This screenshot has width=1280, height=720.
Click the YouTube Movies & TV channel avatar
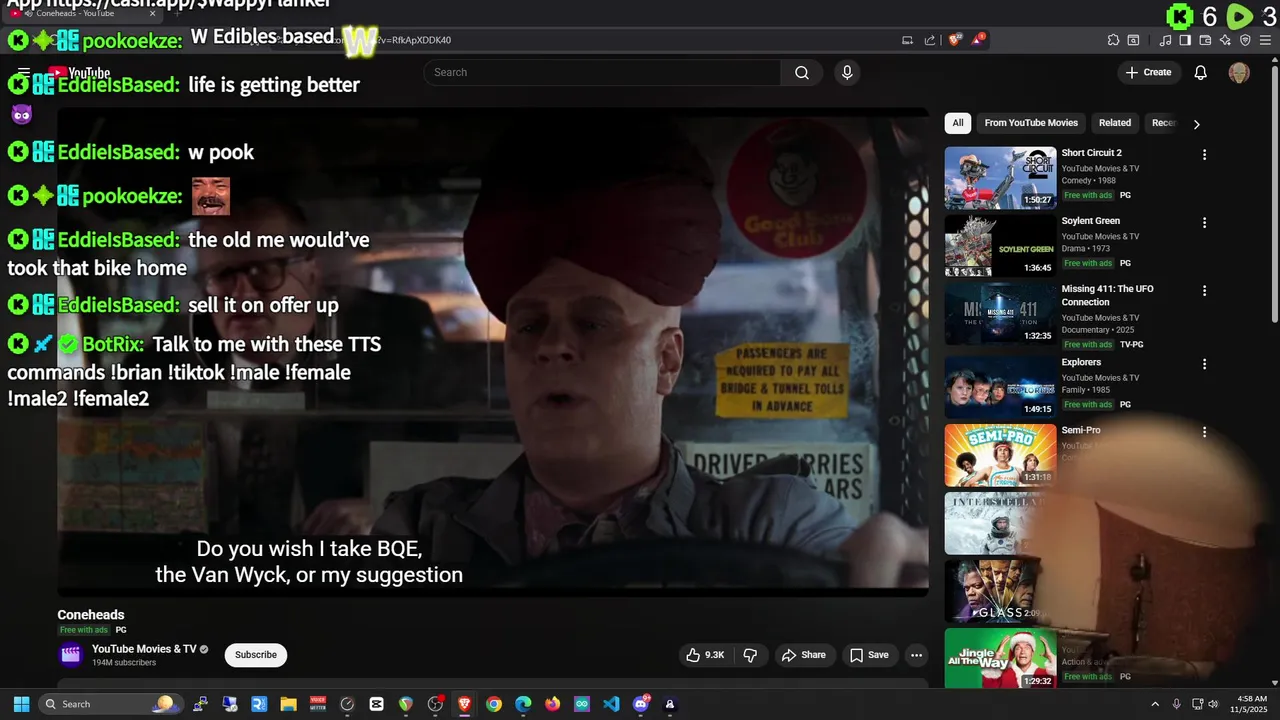[x=71, y=655]
